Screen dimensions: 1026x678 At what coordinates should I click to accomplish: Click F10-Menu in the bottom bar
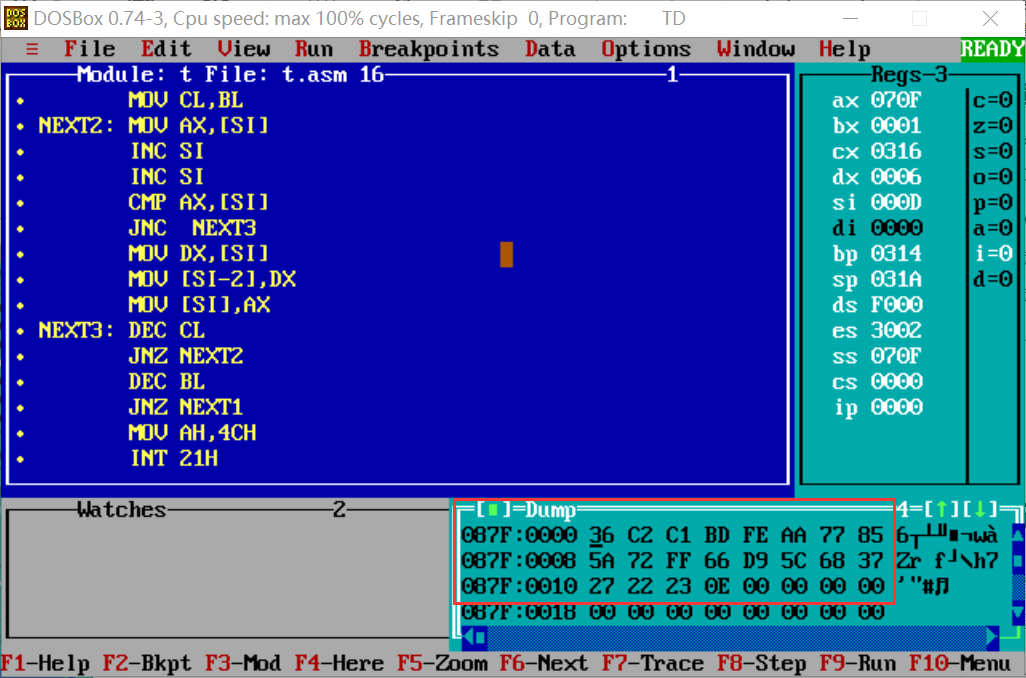click(x=960, y=664)
